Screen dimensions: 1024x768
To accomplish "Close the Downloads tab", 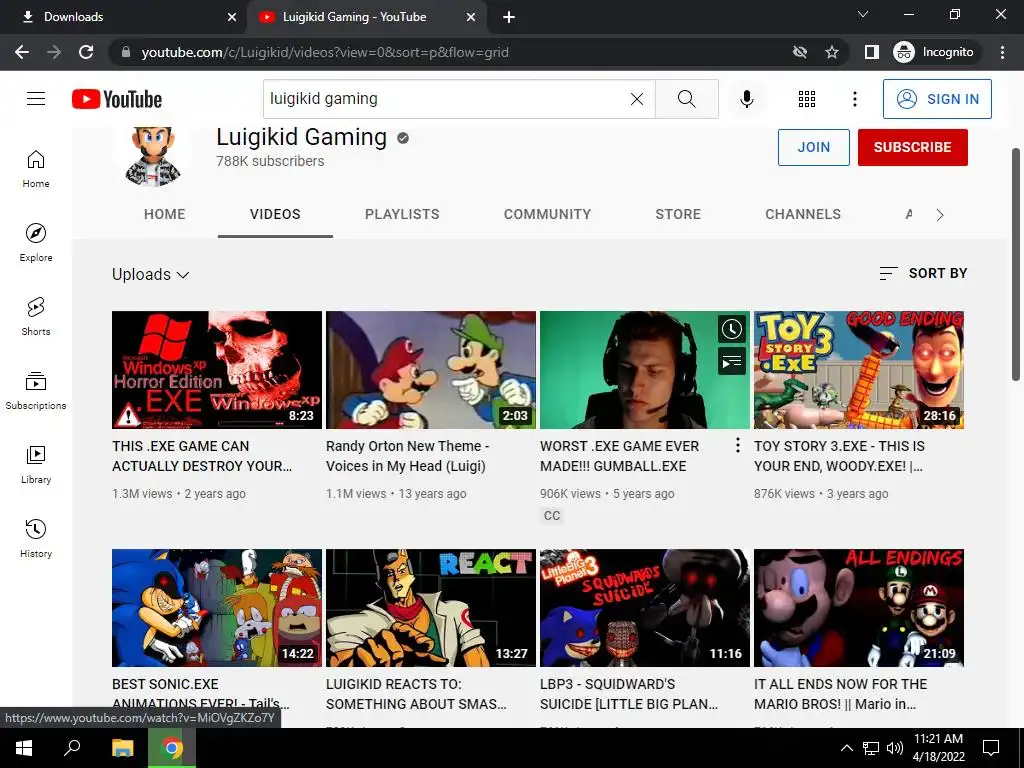I will (232, 17).
